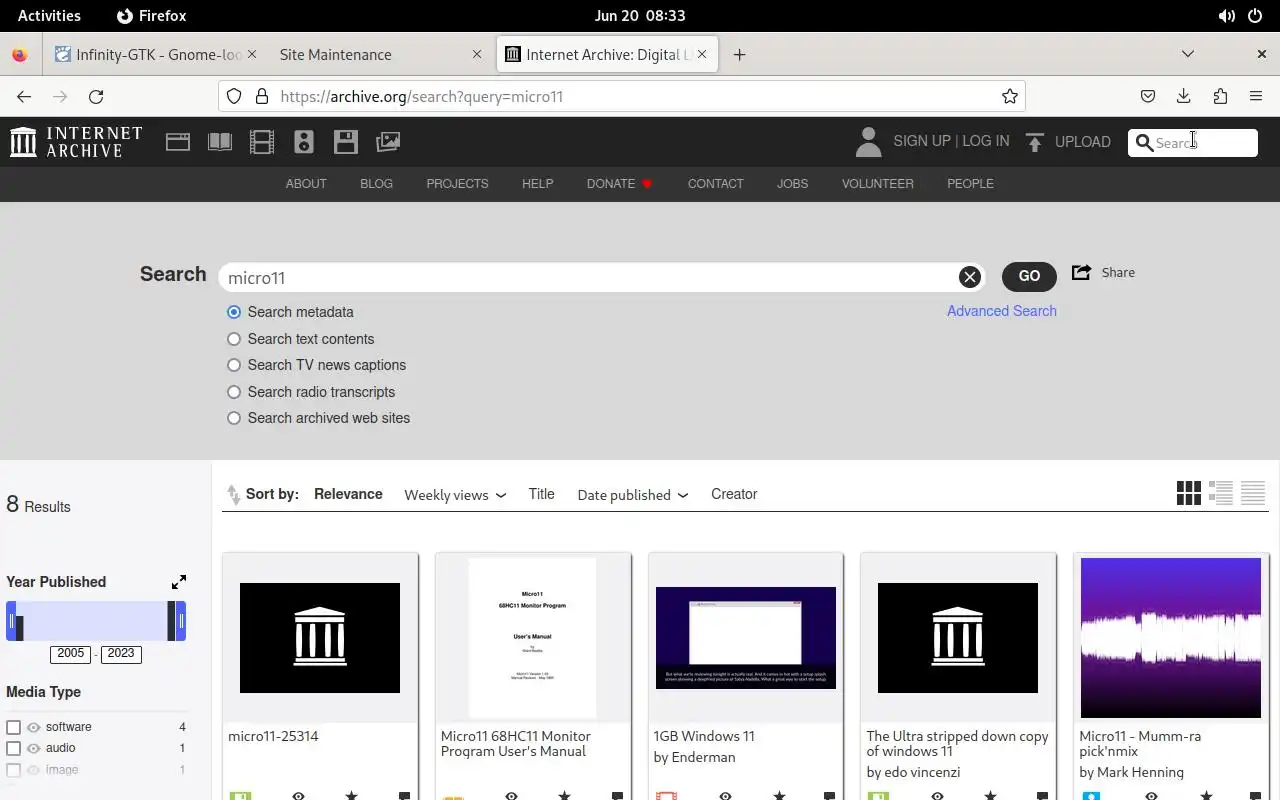The width and height of the screenshot is (1280, 800).
Task: Open the system status menu
Action: coord(1241,16)
